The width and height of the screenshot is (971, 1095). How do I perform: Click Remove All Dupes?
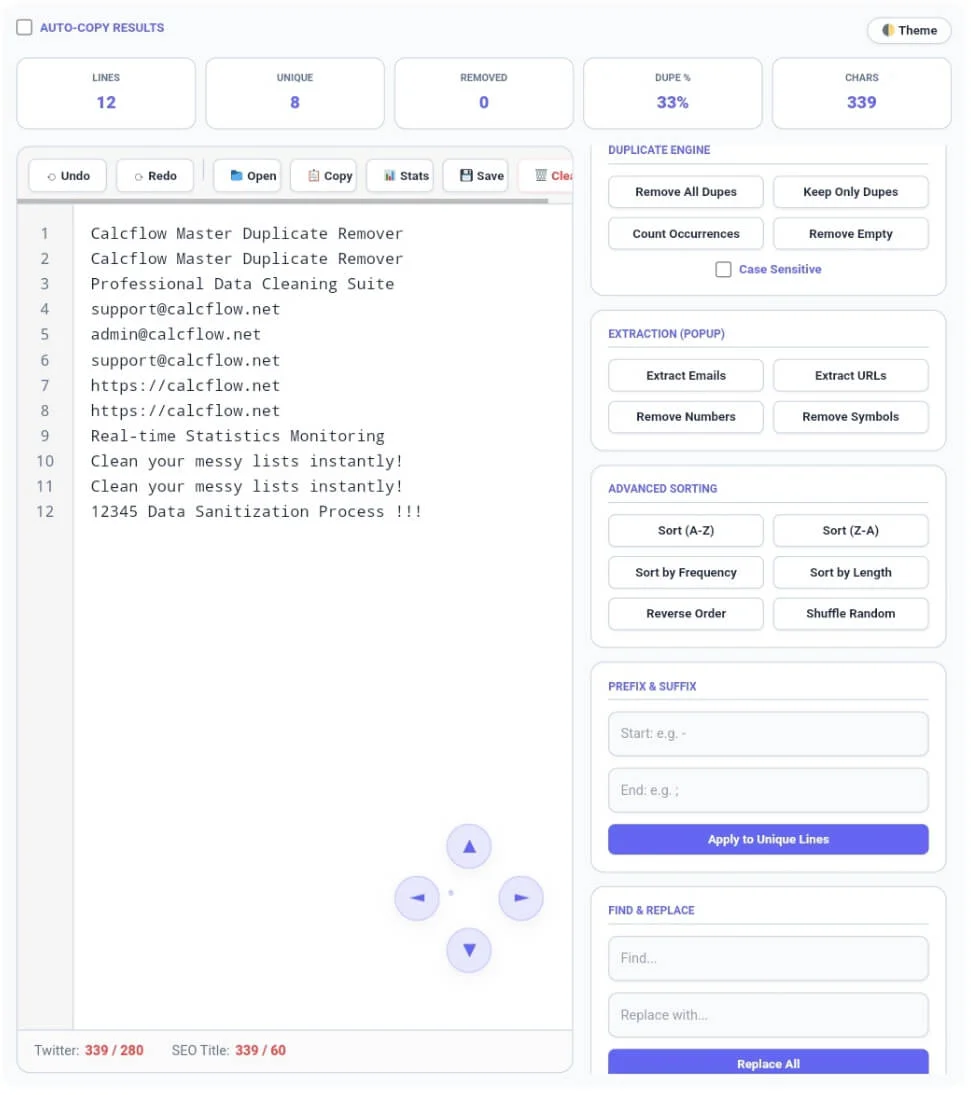[x=685, y=191]
